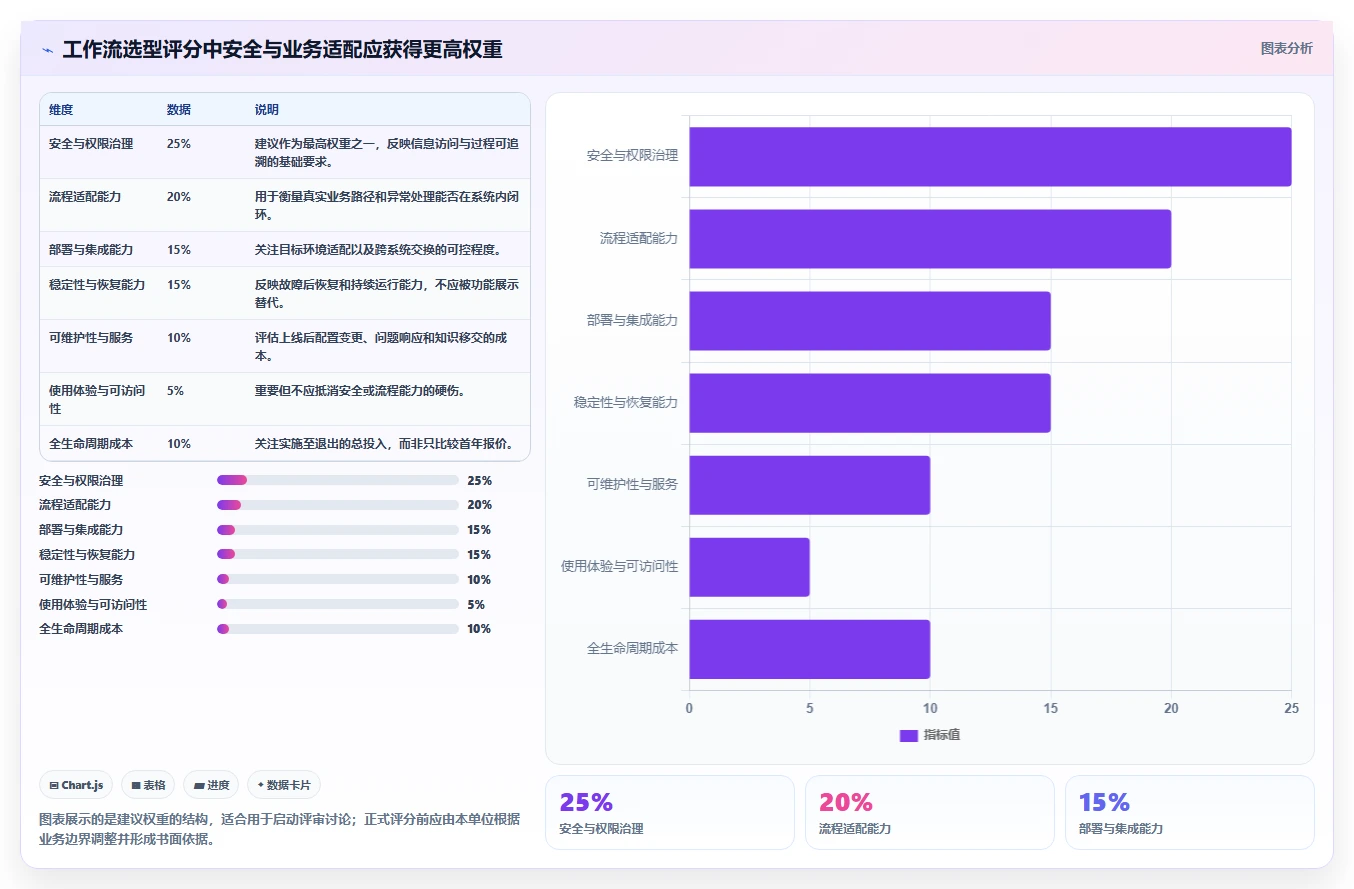
Task: Click the 使用体验与可访问性 progress bar
Action: 338,604
